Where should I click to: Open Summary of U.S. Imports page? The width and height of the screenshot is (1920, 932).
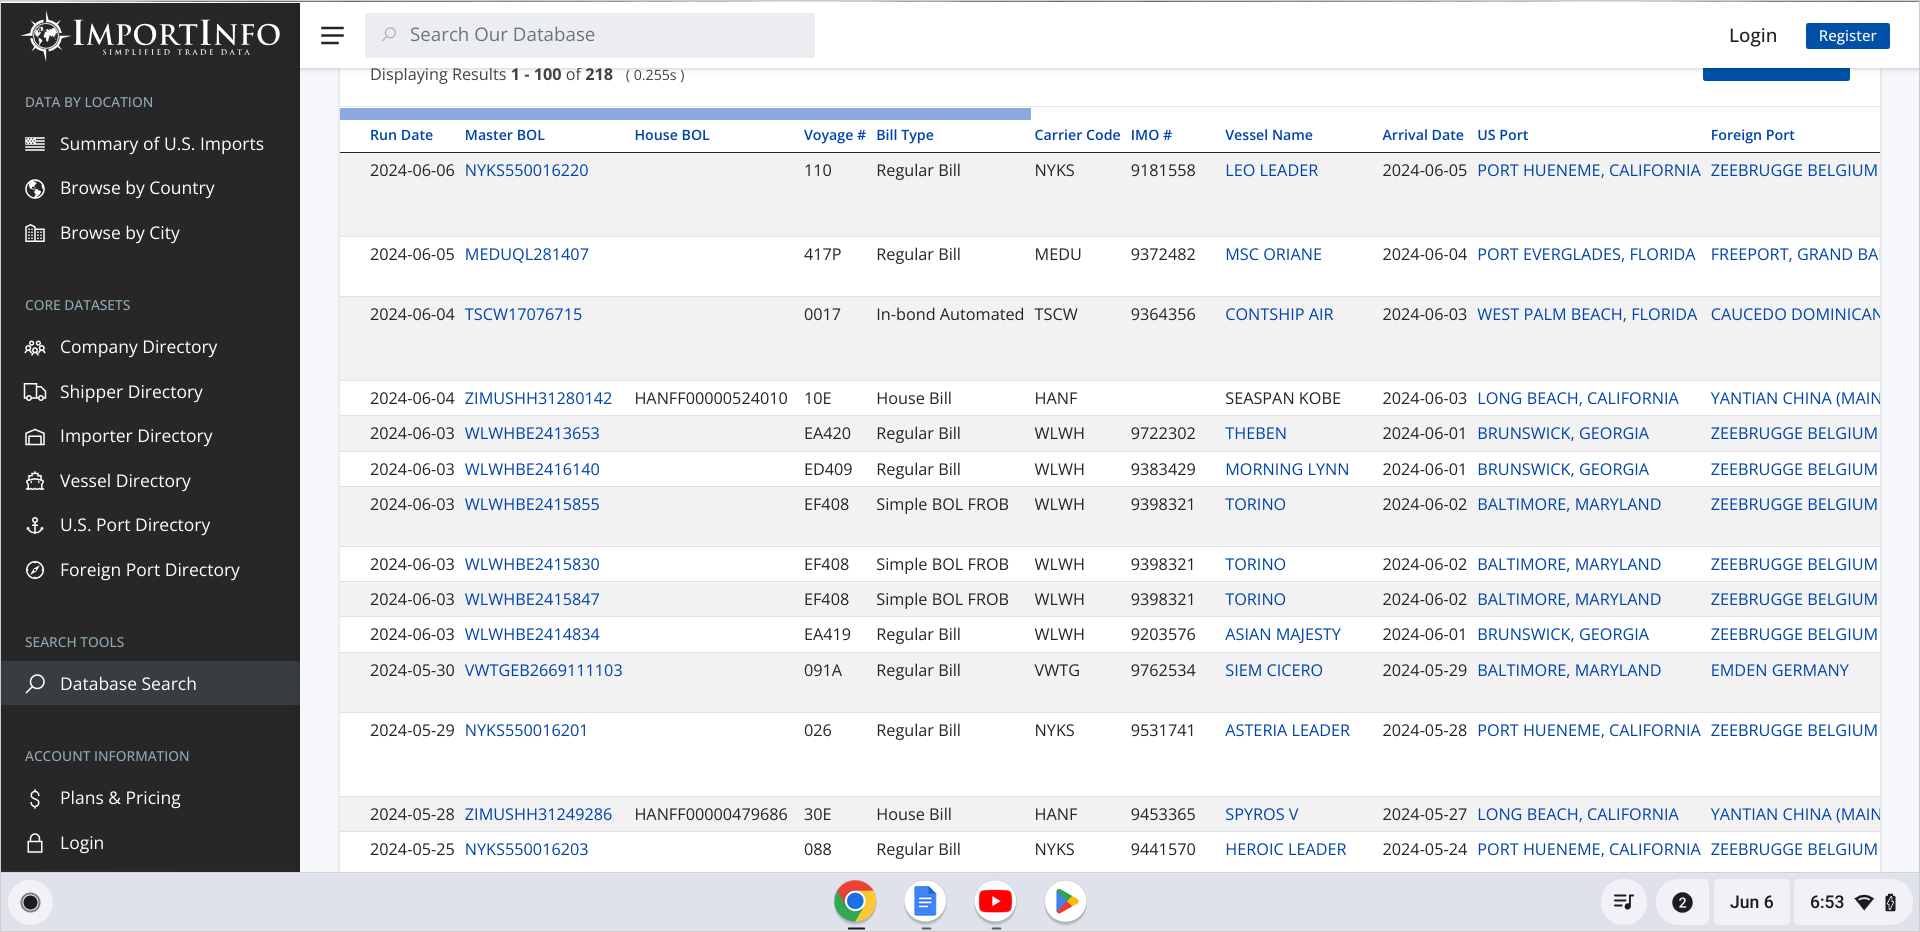tap(162, 144)
